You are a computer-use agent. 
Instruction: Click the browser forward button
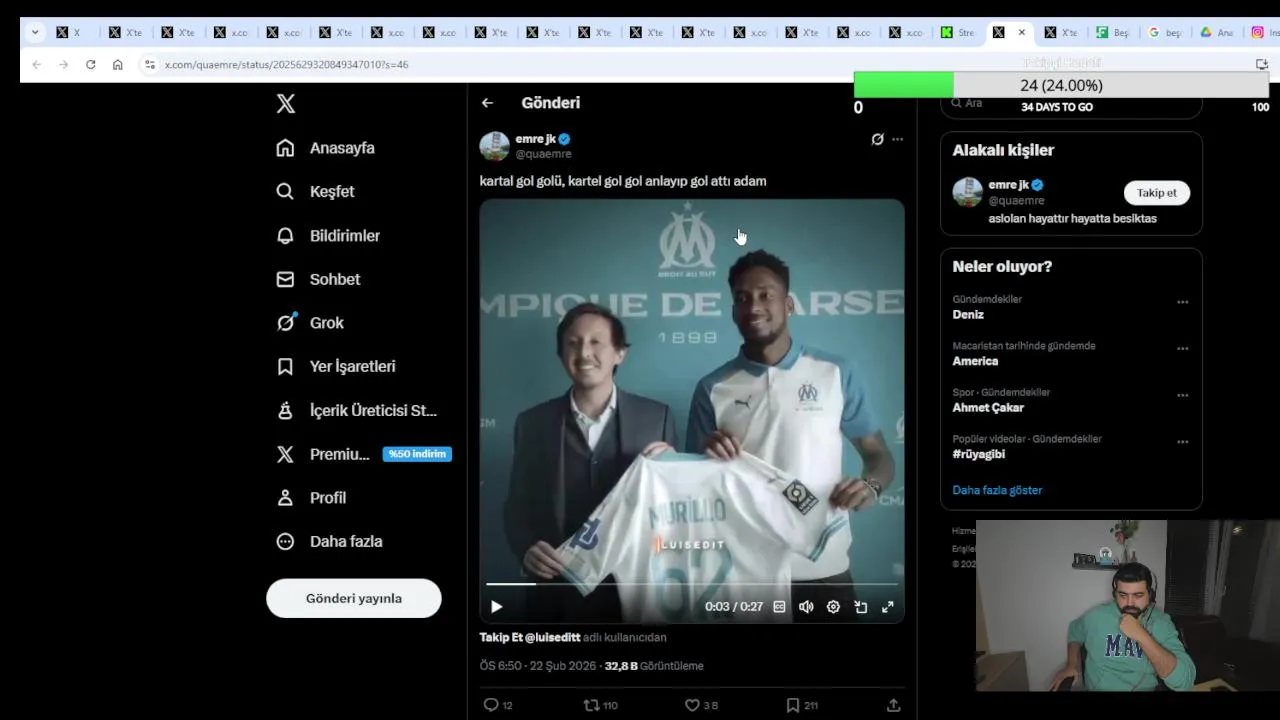[x=63, y=64]
